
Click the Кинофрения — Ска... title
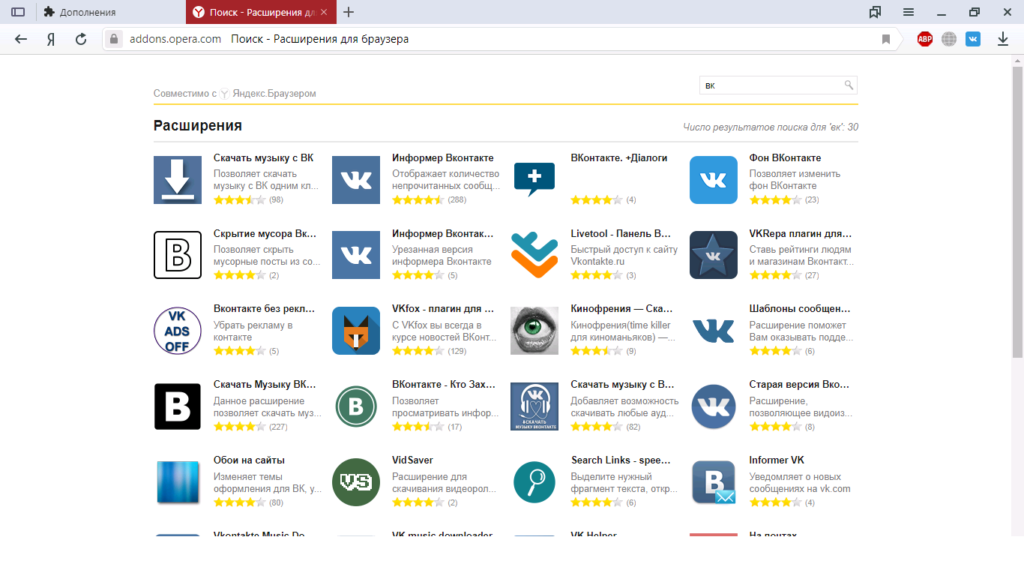coord(622,309)
